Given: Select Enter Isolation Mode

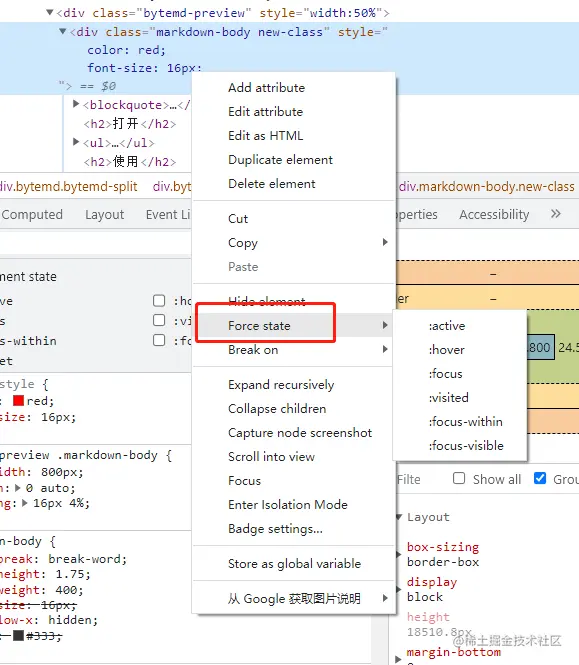Looking at the screenshot, I should pyautogui.click(x=294, y=505).
